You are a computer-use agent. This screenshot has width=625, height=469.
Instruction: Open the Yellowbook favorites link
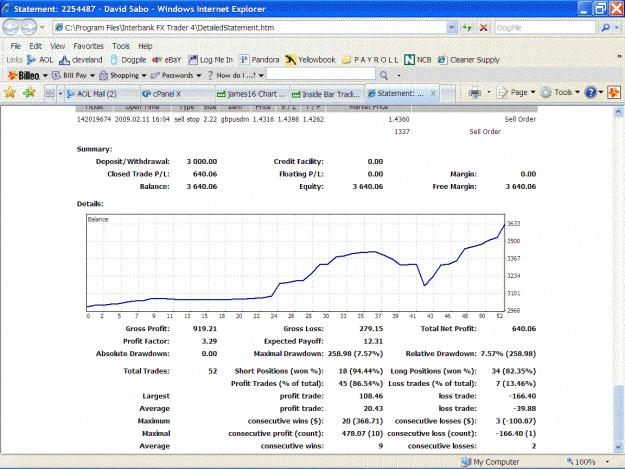pyautogui.click(x=311, y=60)
